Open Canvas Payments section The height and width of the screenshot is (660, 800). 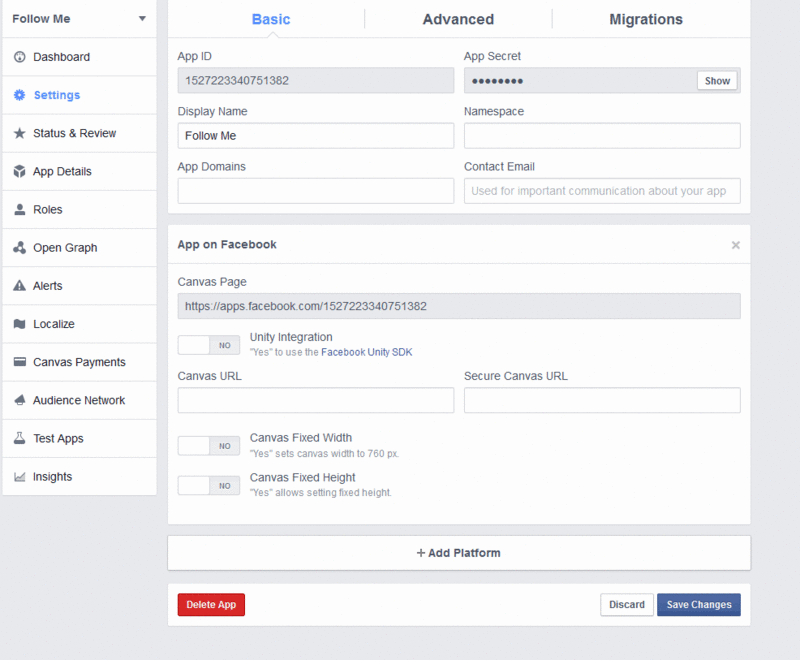79,362
